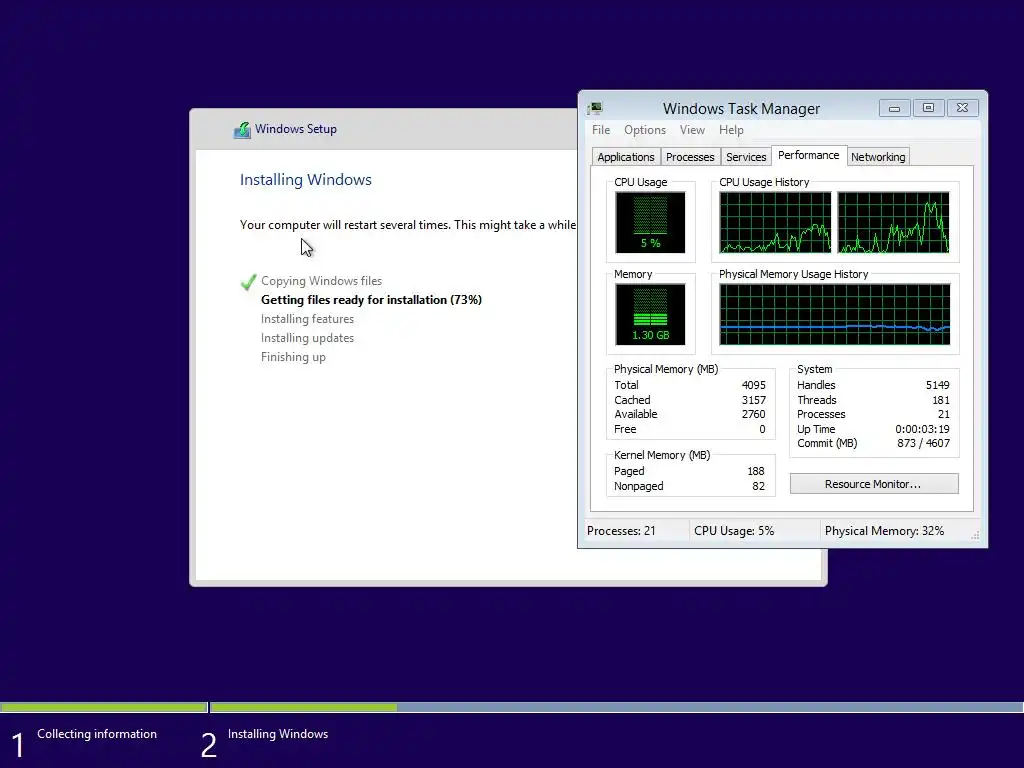The height and width of the screenshot is (768, 1024).
Task: Click the System Processes value 21
Action: (x=944, y=414)
